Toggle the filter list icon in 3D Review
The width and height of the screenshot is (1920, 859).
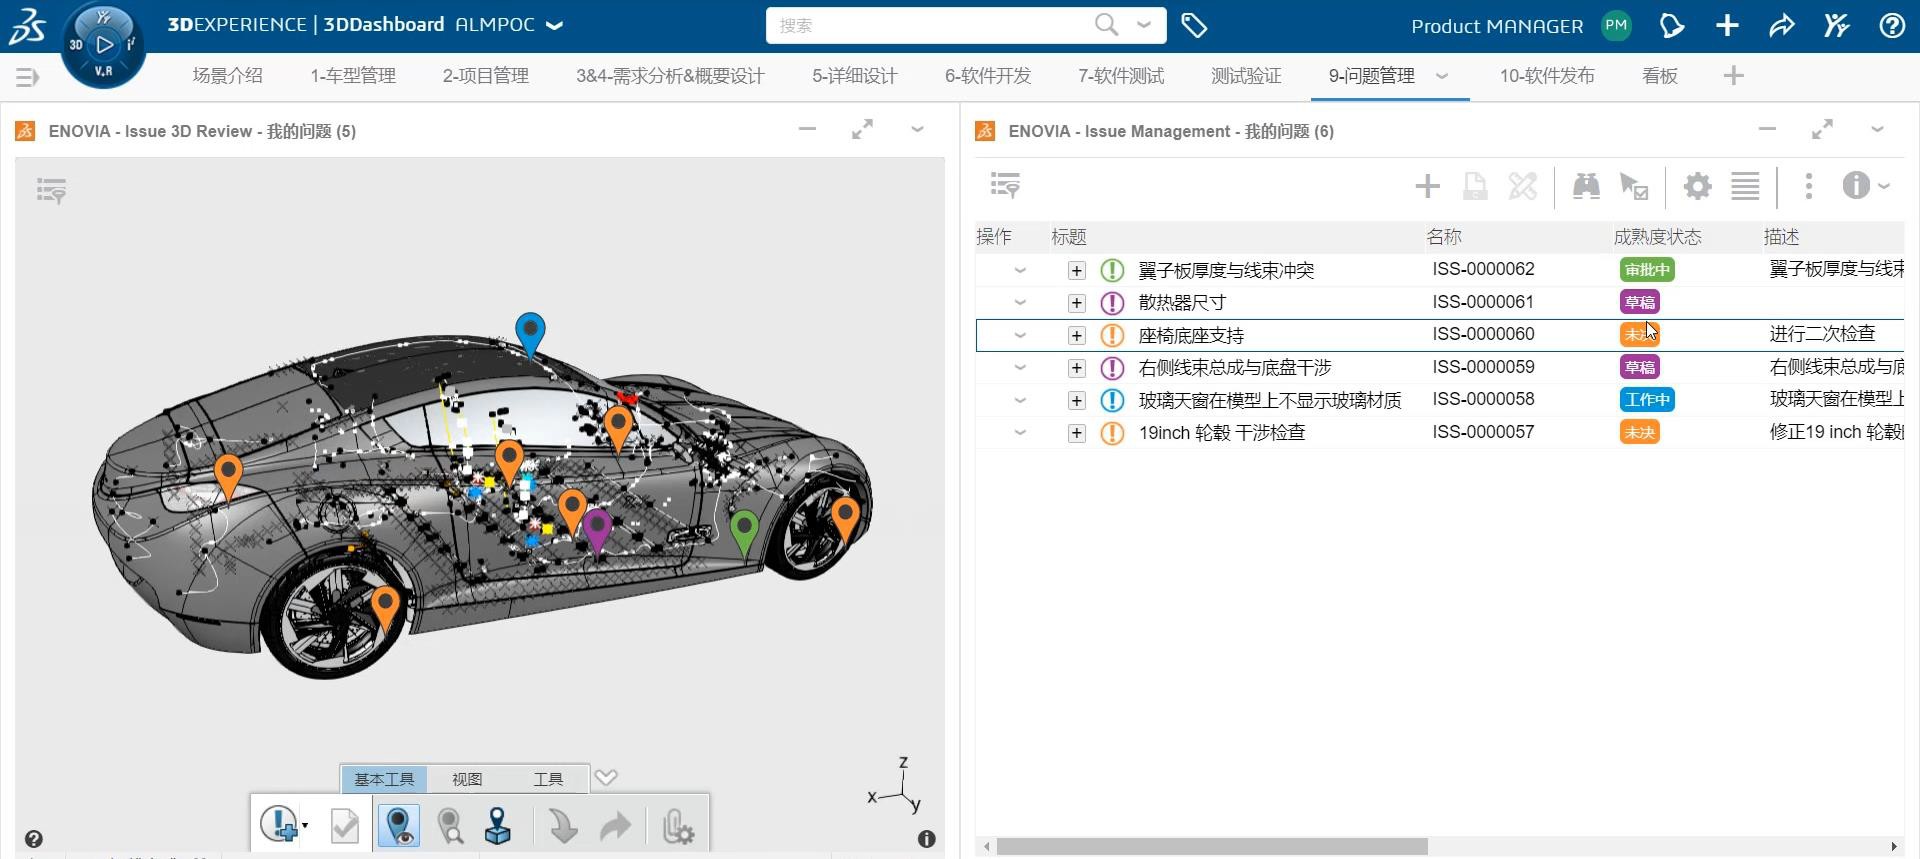51,190
